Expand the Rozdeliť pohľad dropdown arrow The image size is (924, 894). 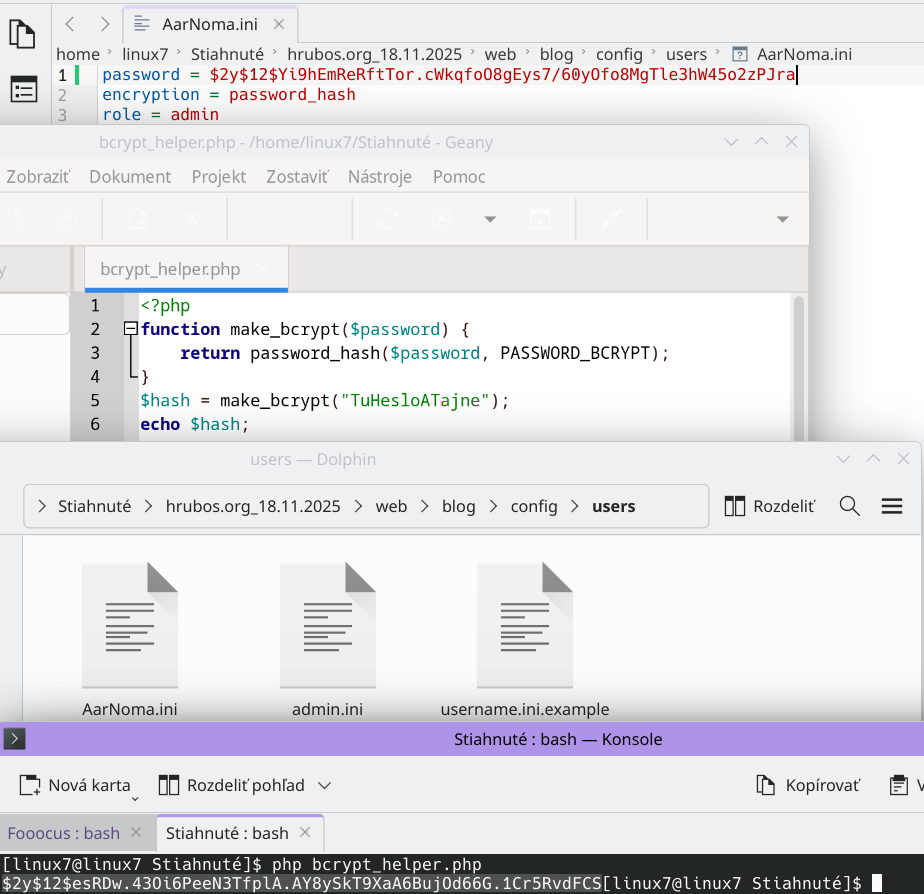coord(324,786)
